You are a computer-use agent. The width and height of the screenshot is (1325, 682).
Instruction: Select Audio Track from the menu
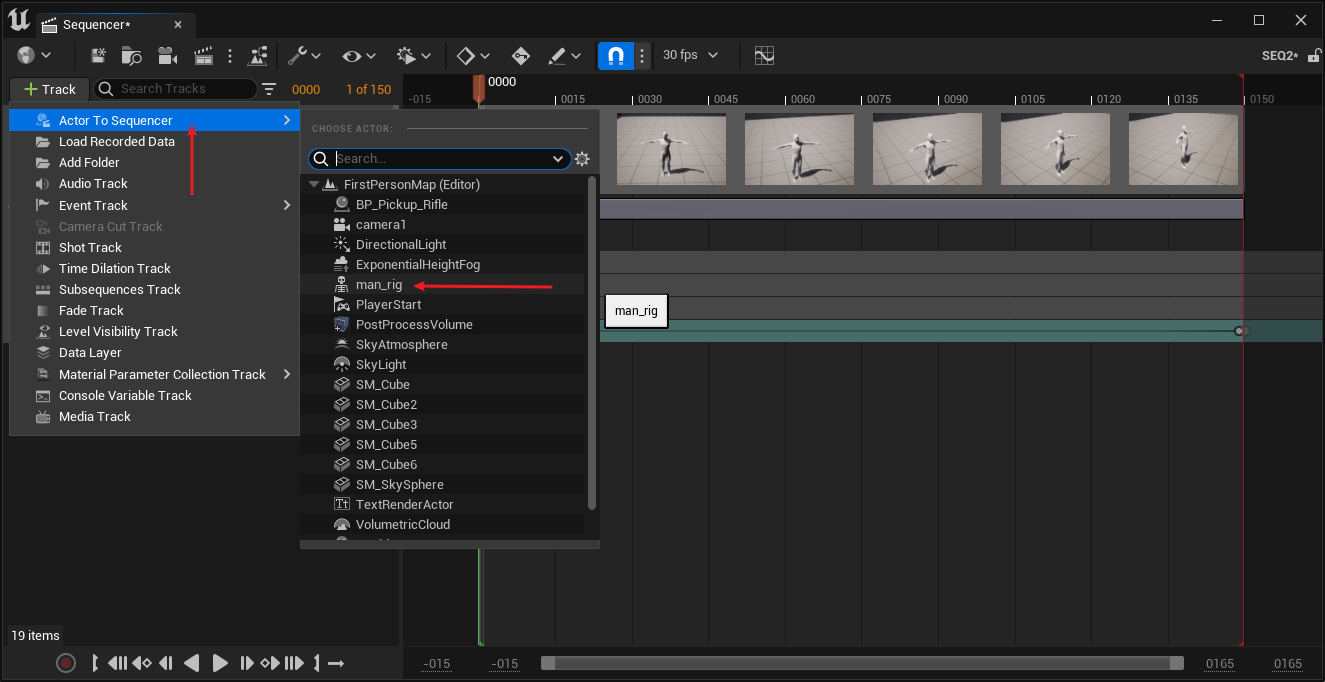(x=93, y=184)
